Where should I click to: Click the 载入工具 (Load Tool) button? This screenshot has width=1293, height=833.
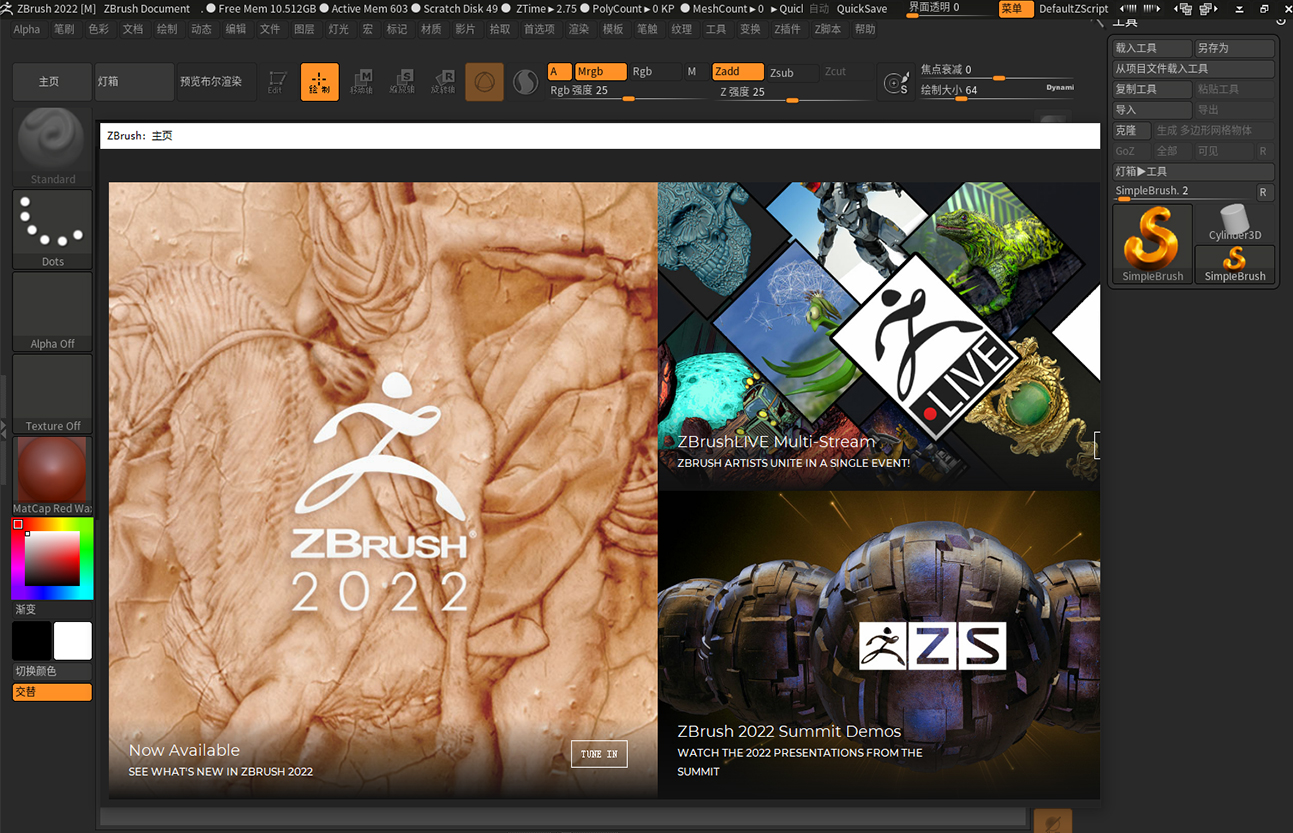pyautogui.click(x=1152, y=48)
